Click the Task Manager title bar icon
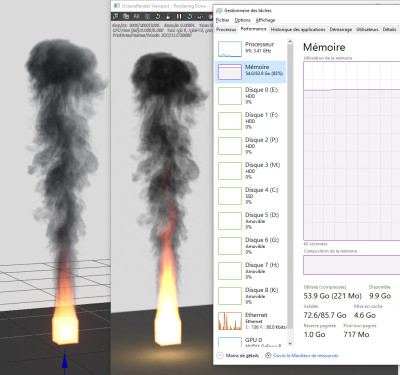The height and width of the screenshot is (375, 400). point(219,10)
